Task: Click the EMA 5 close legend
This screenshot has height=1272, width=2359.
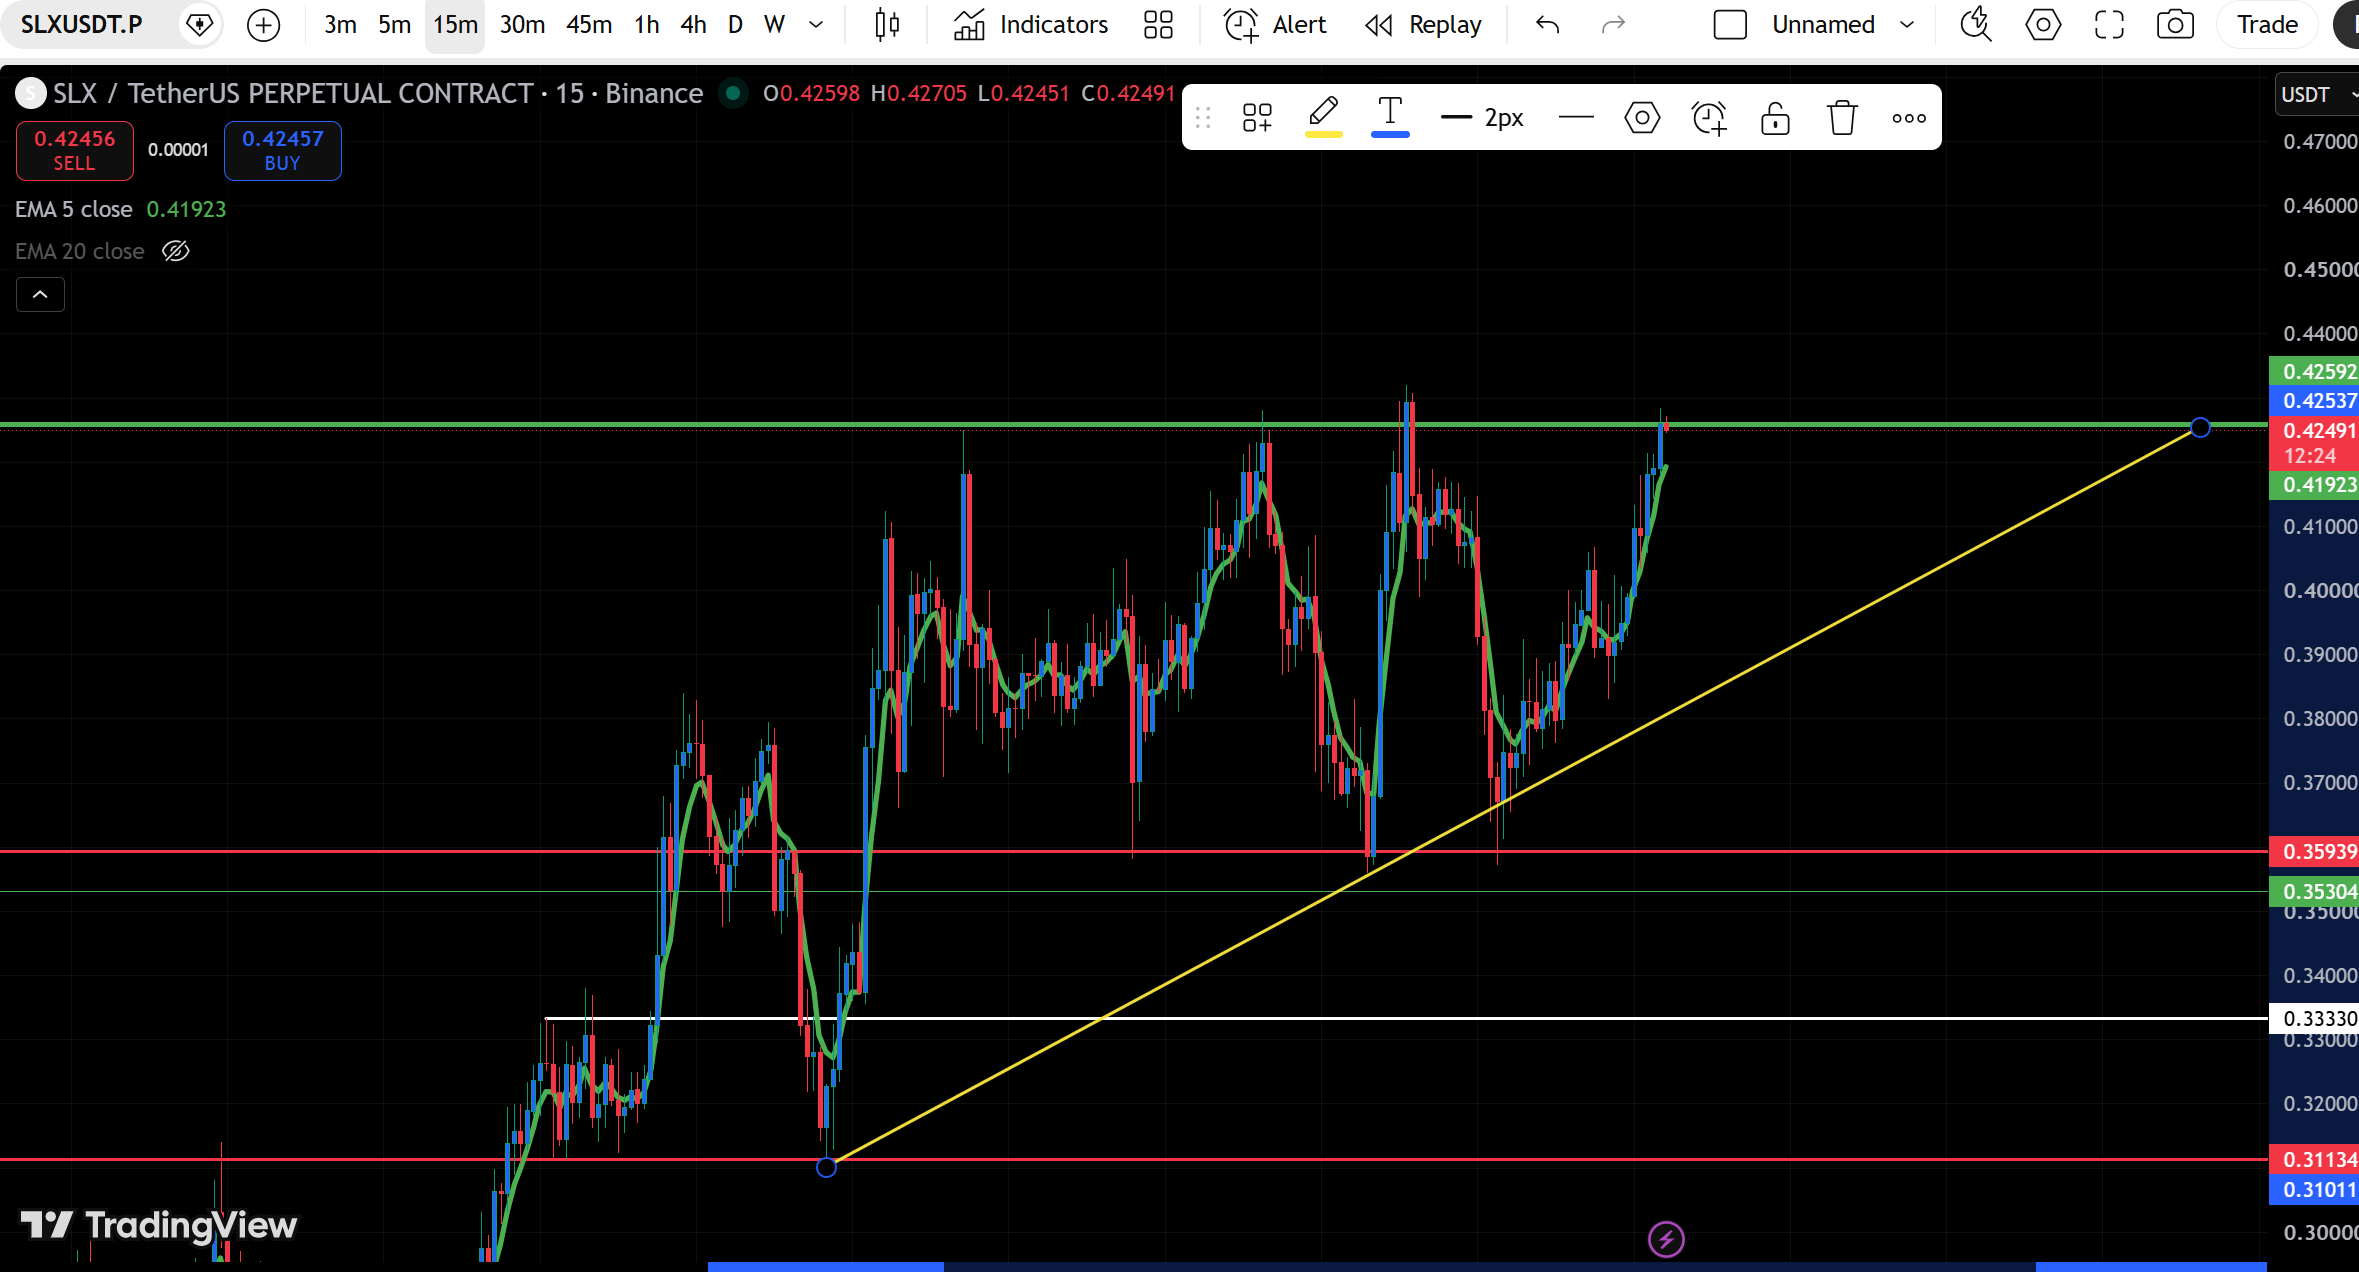Action: pyautogui.click(x=74, y=209)
